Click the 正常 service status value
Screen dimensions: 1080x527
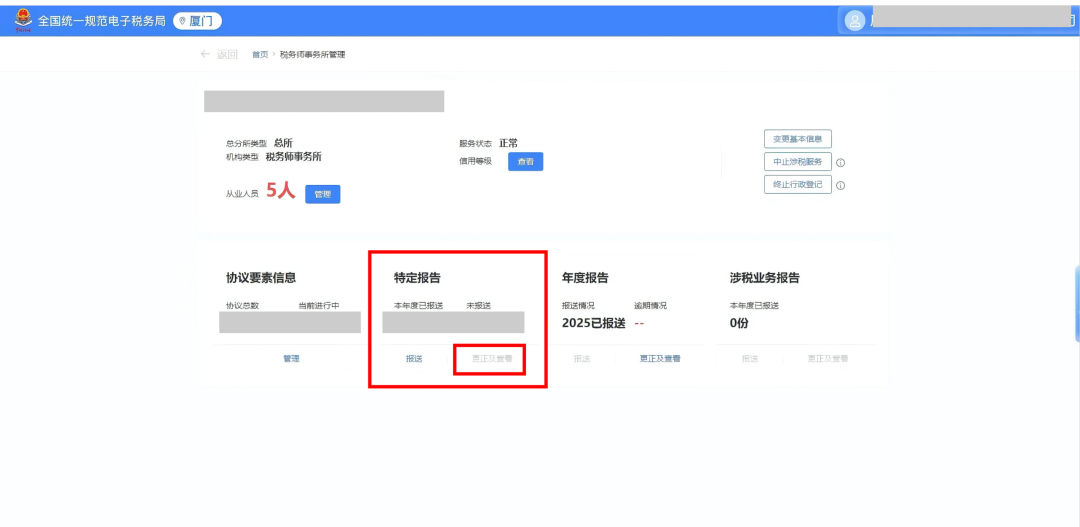(508, 143)
